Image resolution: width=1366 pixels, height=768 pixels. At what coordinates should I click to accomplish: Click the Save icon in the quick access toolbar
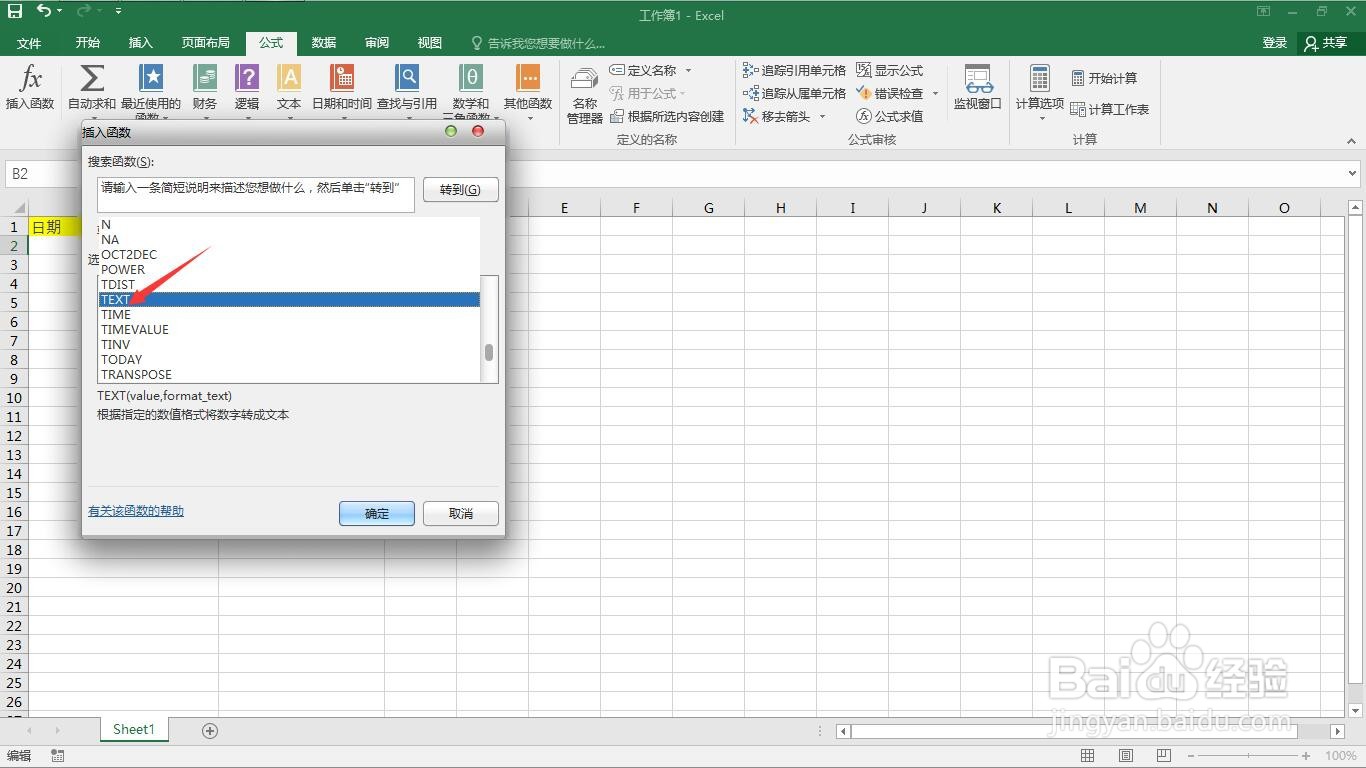coord(15,12)
